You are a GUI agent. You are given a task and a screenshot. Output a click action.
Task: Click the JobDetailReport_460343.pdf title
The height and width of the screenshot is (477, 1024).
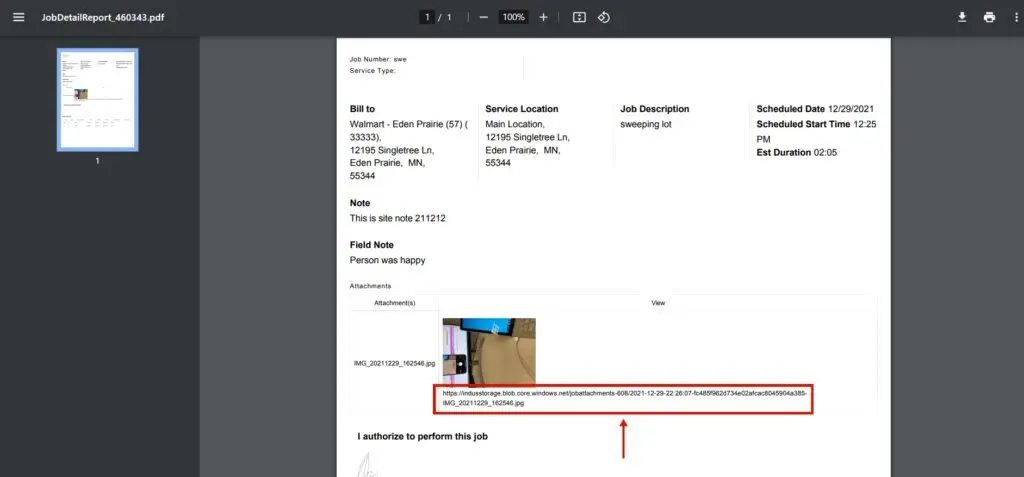pos(103,17)
